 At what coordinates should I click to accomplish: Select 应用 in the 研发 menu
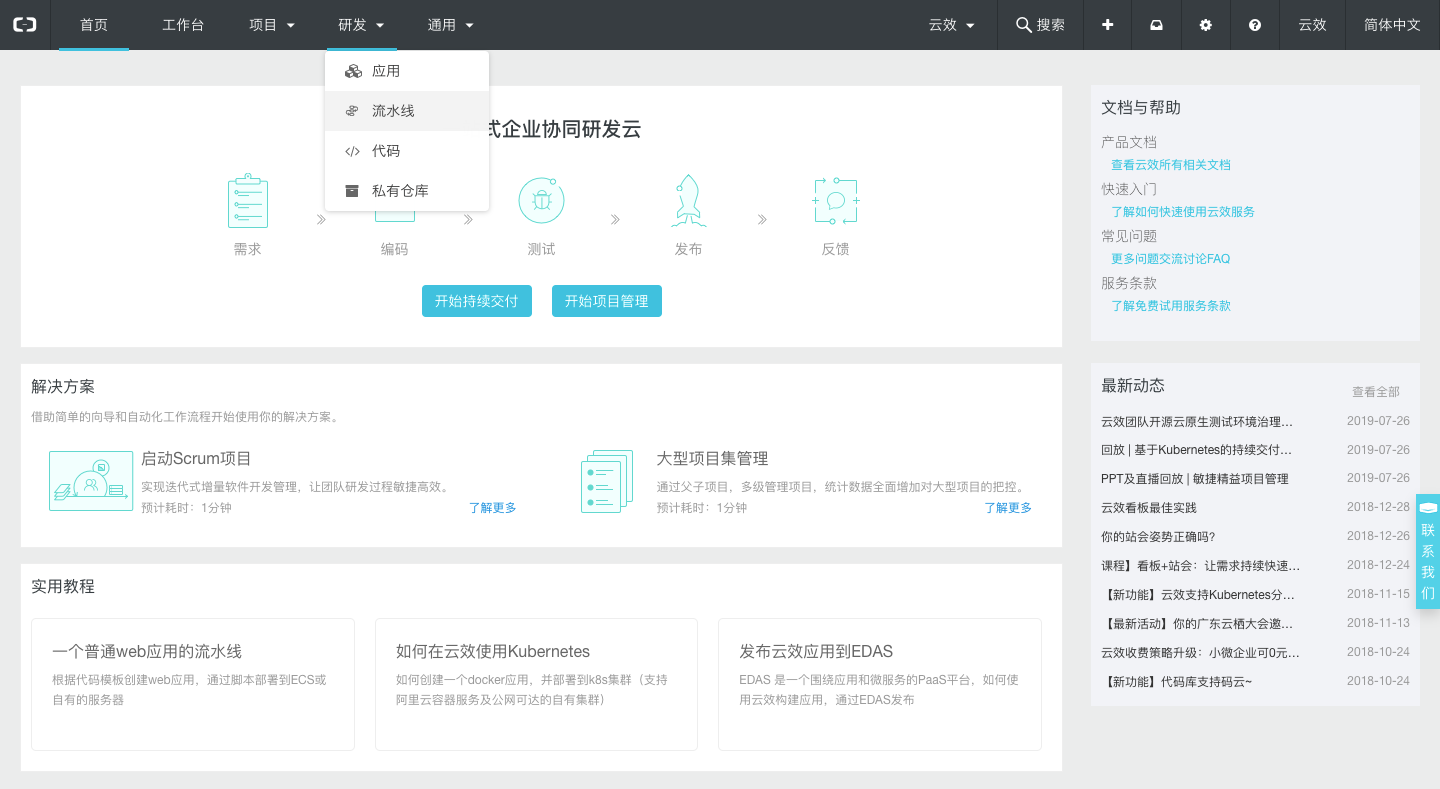[407, 71]
